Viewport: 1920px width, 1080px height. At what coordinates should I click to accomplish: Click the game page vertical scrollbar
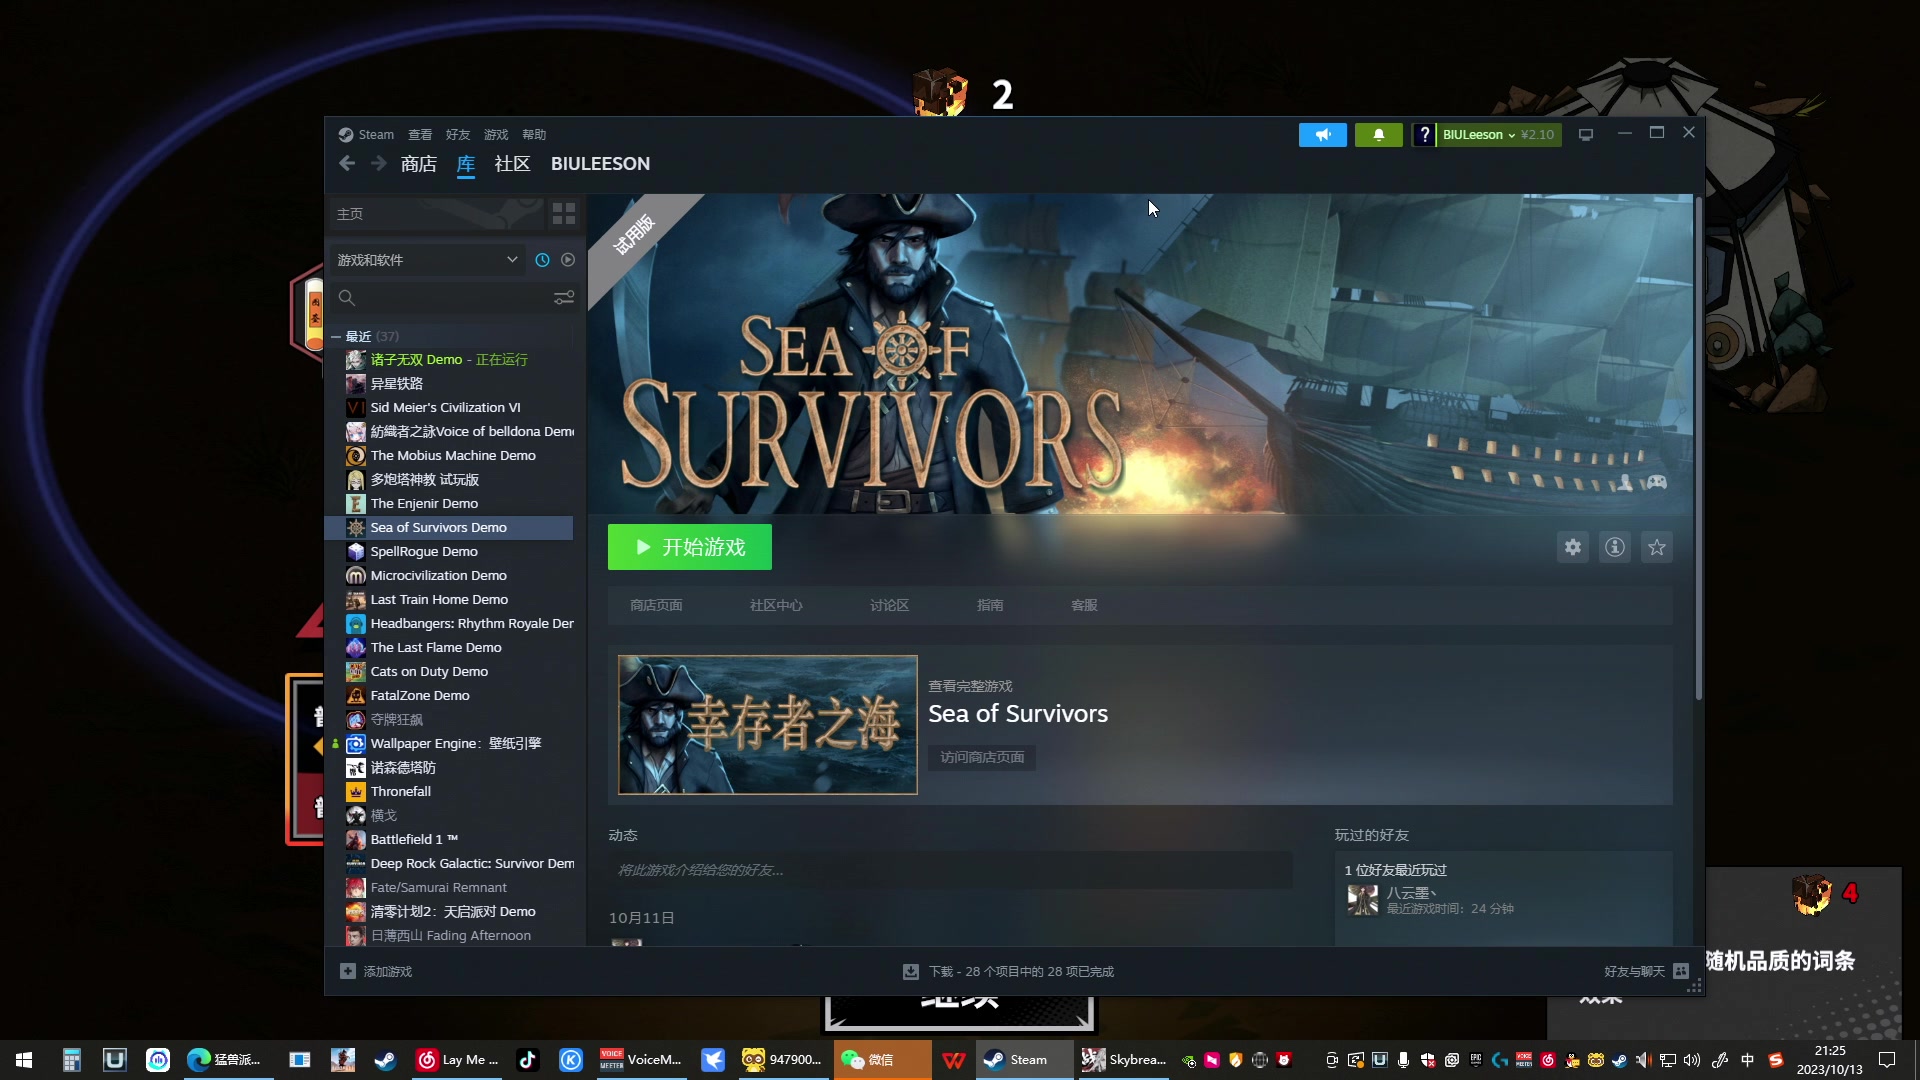pos(1698,450)
